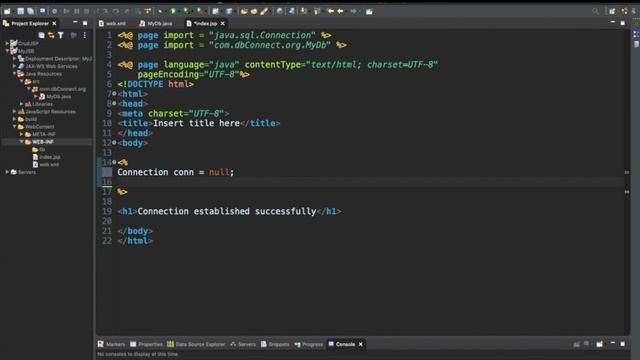This screenshot has width=640, height=360.
Task: Open the Data Source Explorer tab
Action: point(196,344)
